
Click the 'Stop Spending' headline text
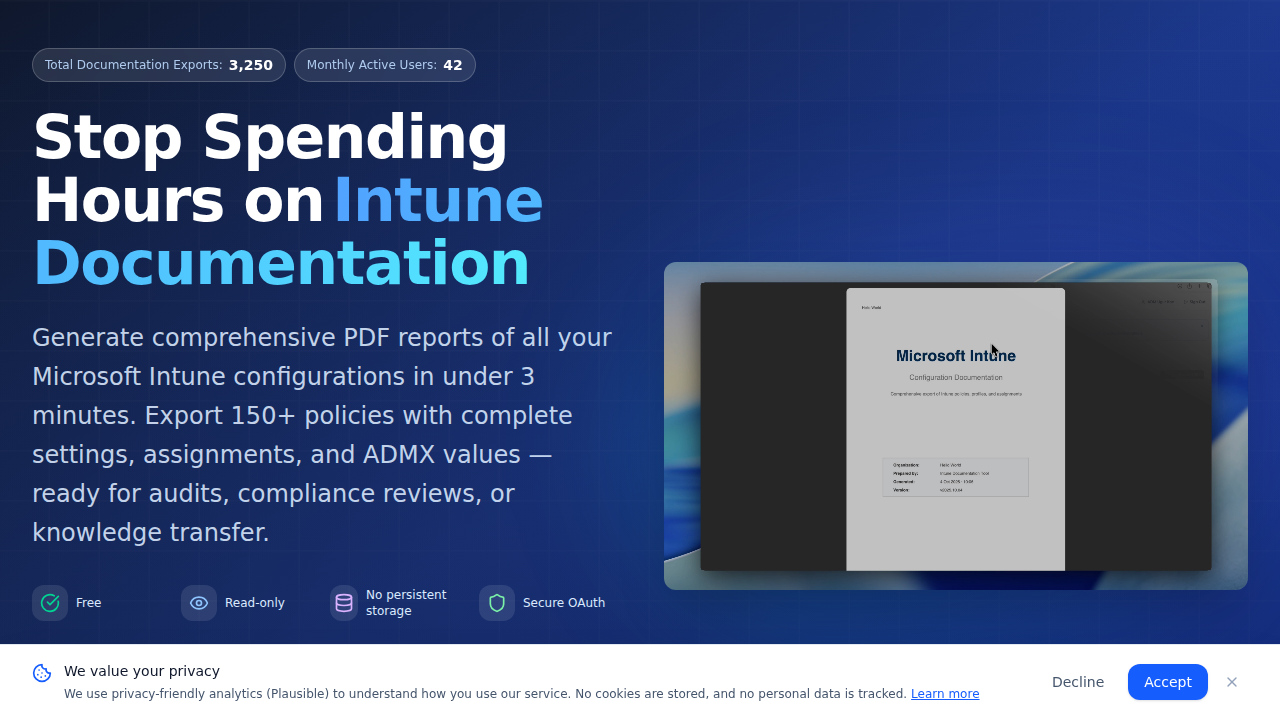pos(271,137)
